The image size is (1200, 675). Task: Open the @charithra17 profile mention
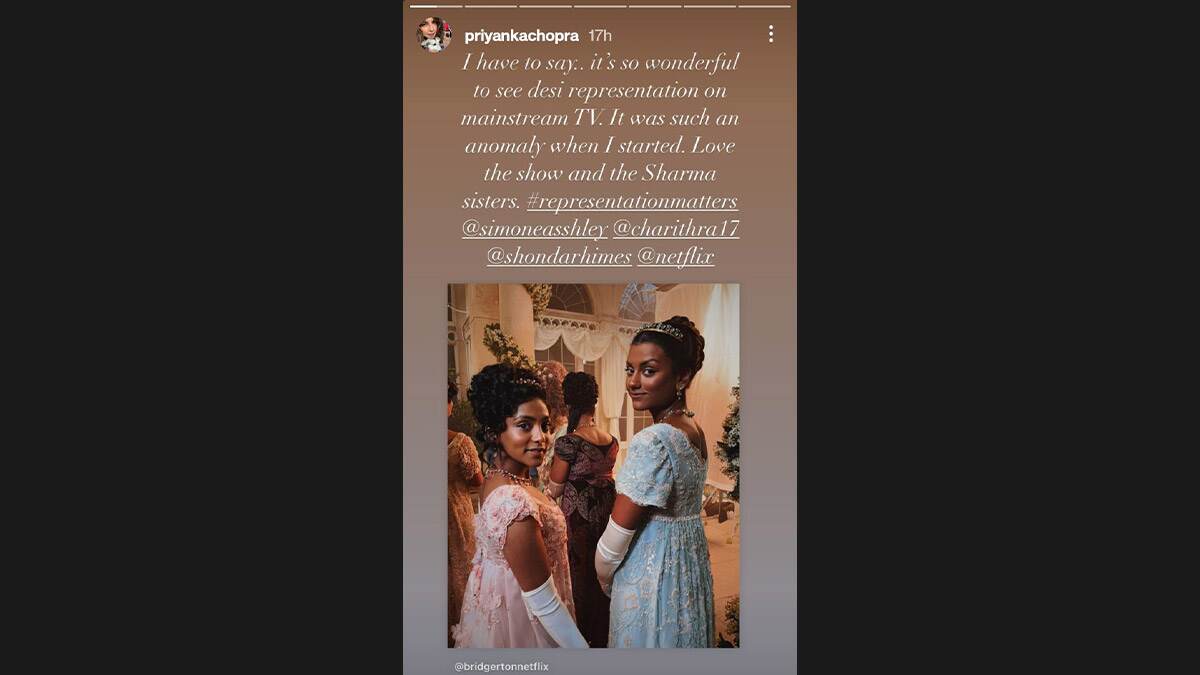pos(676,229)
